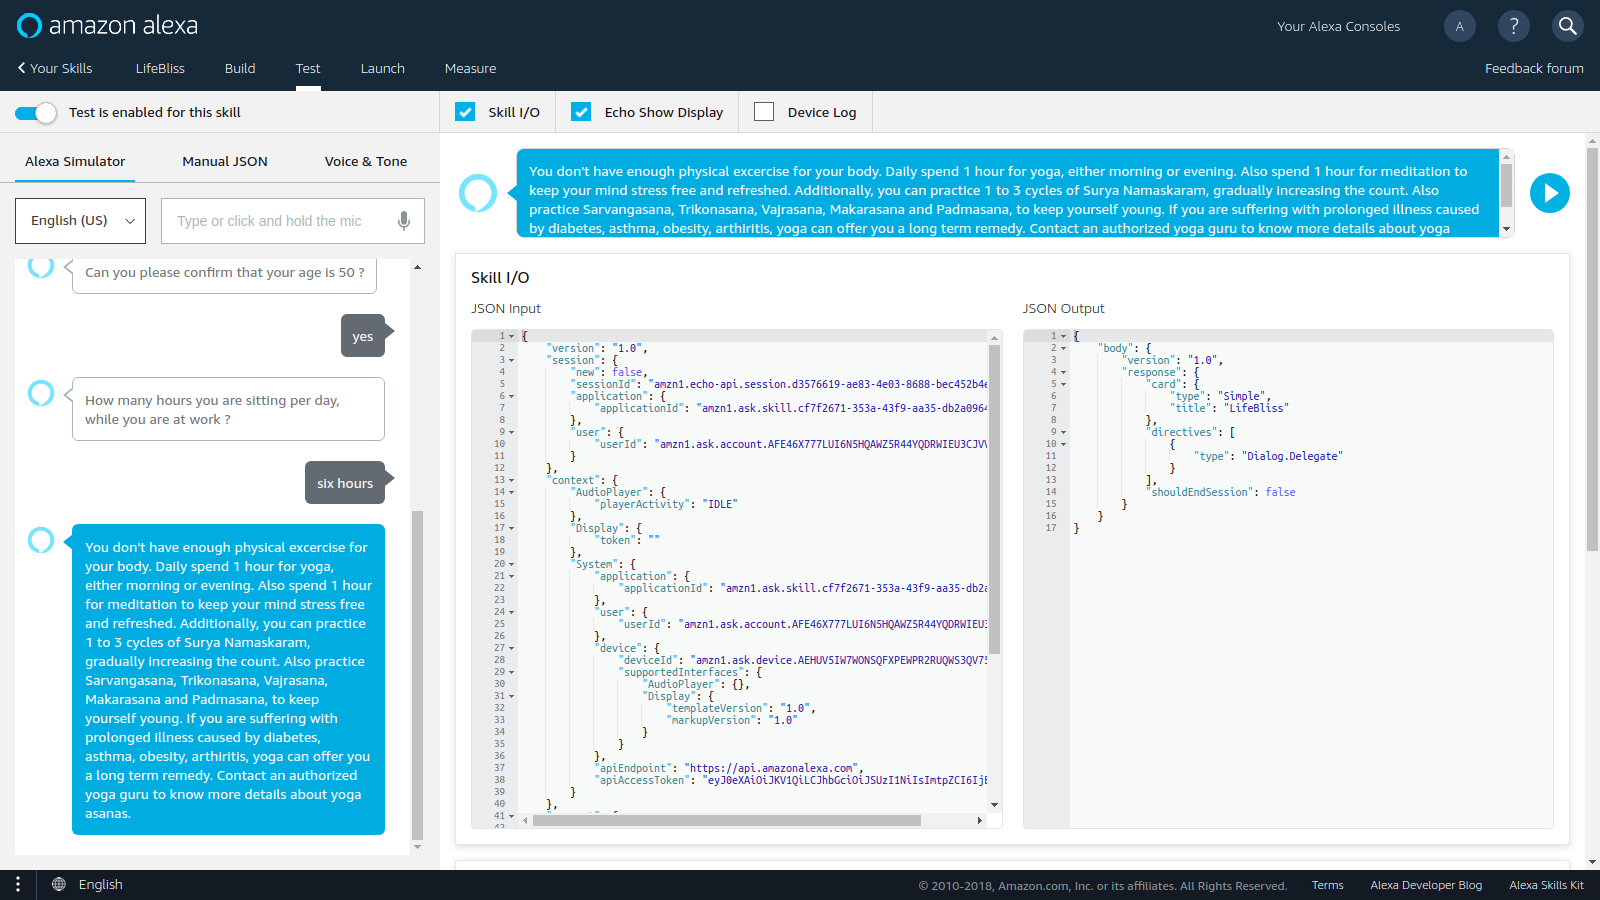1600x900 pixels.
Task: Click JSON Input horizontal scrollbar right arrow
Action: click(x=979, y=820)
